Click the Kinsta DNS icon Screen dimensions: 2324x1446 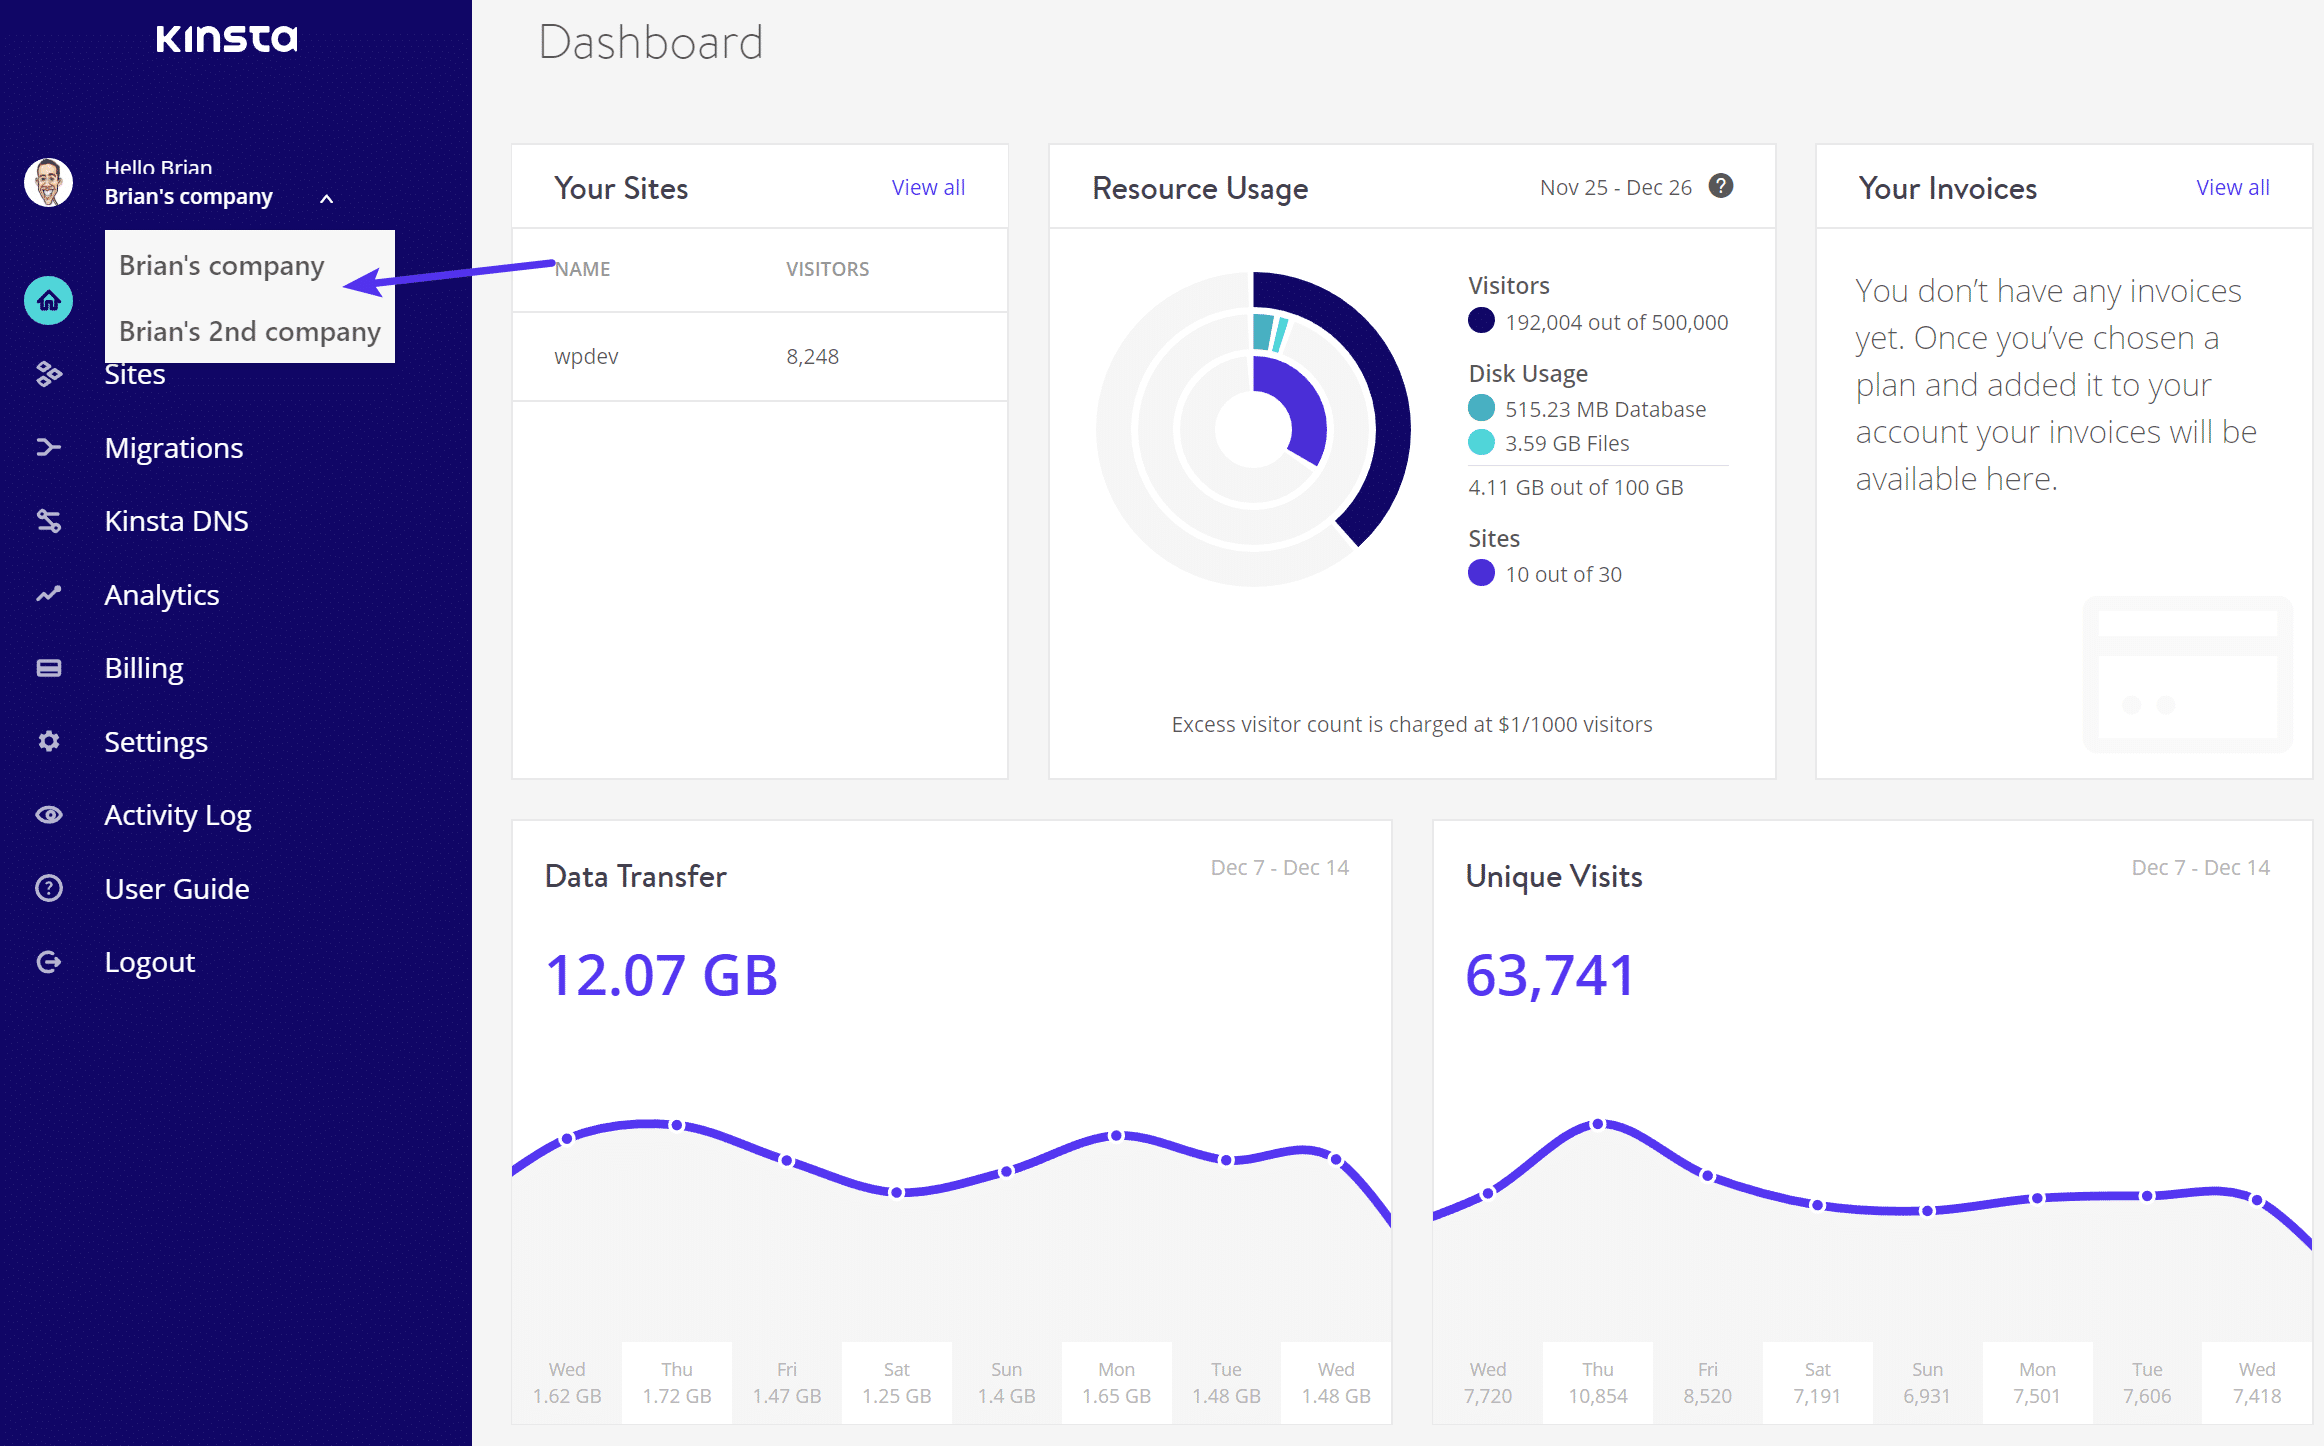pos(48,521)
